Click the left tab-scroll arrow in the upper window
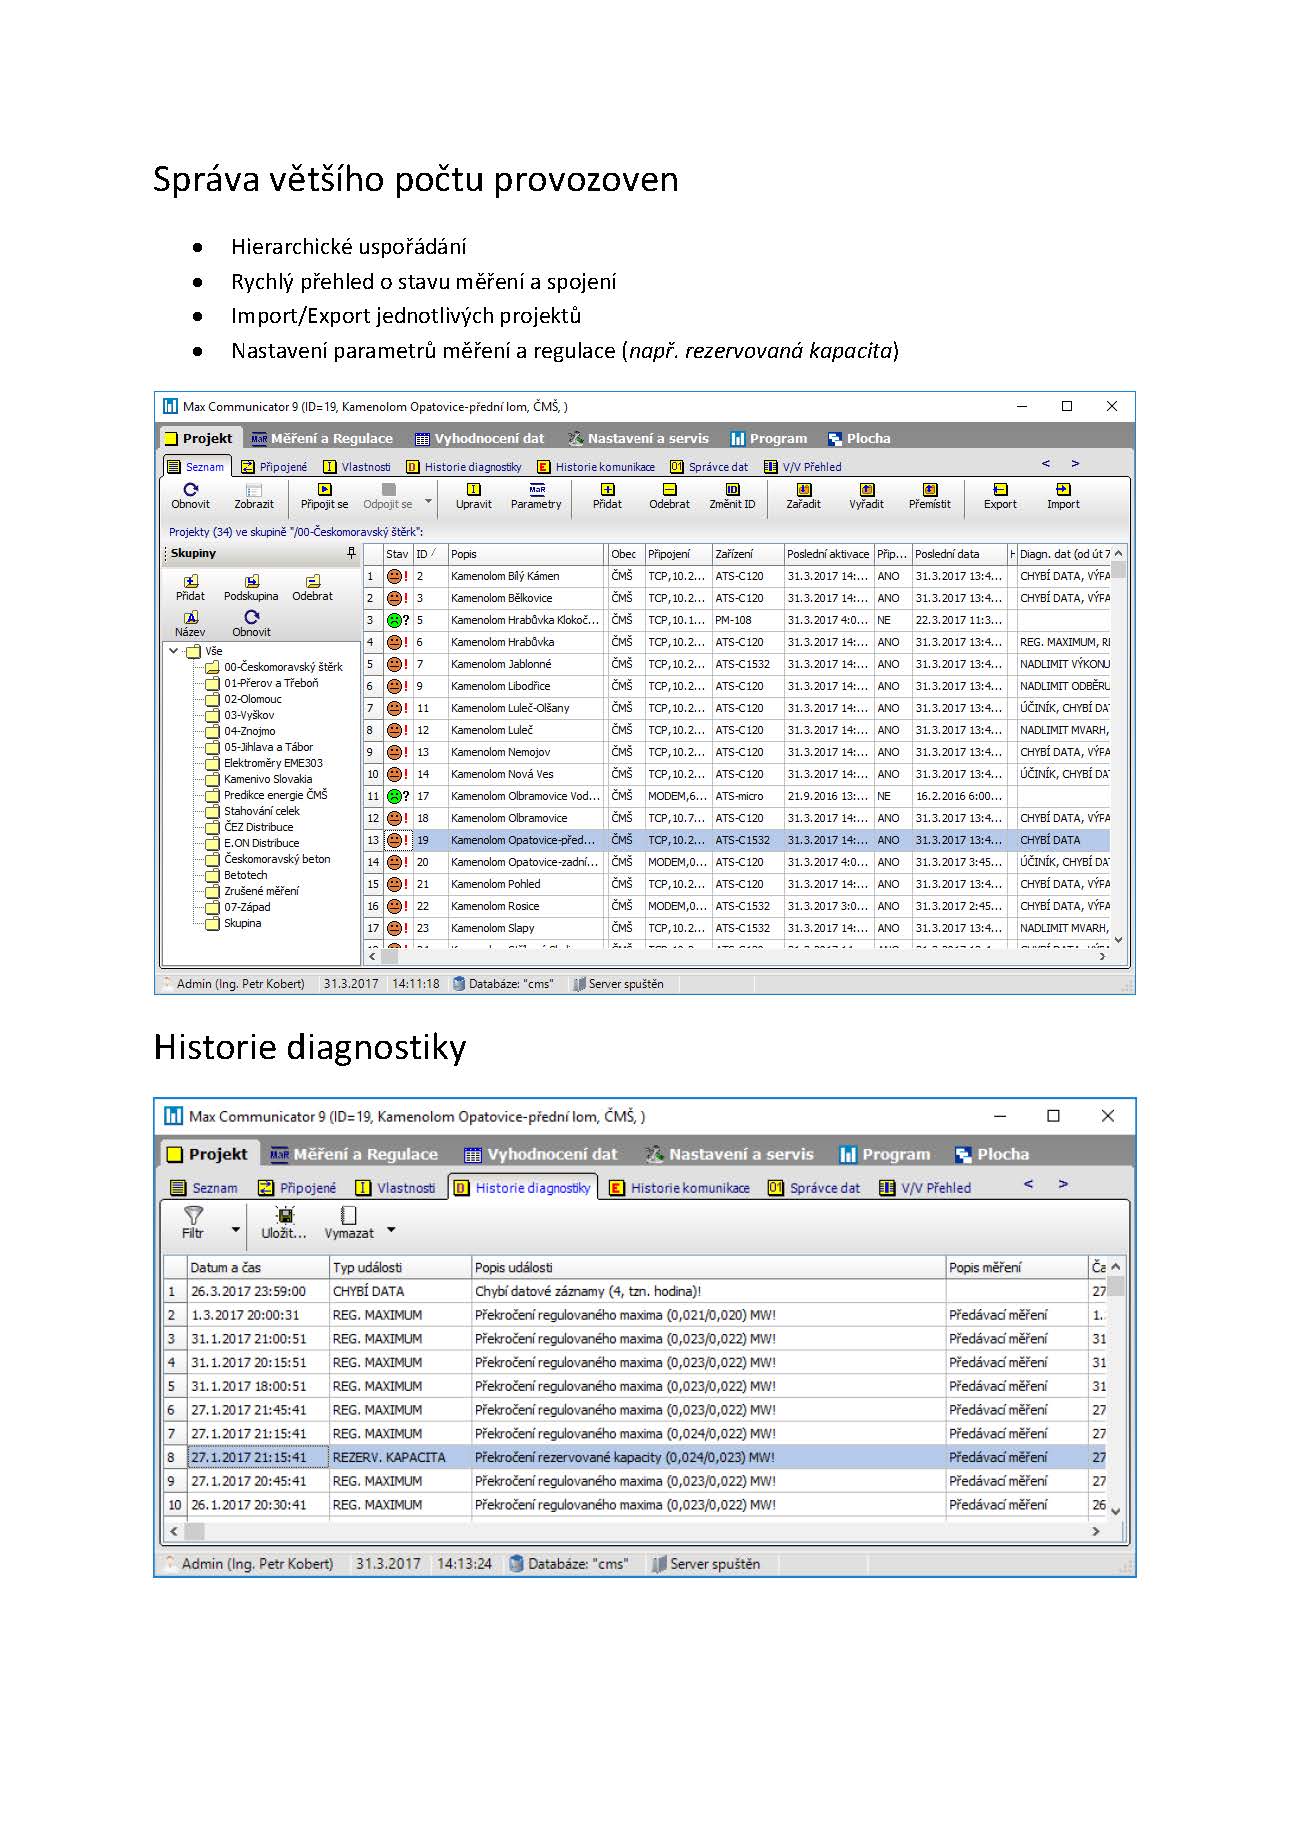Screen dimensions: 1290x1825 (1046, 463)
